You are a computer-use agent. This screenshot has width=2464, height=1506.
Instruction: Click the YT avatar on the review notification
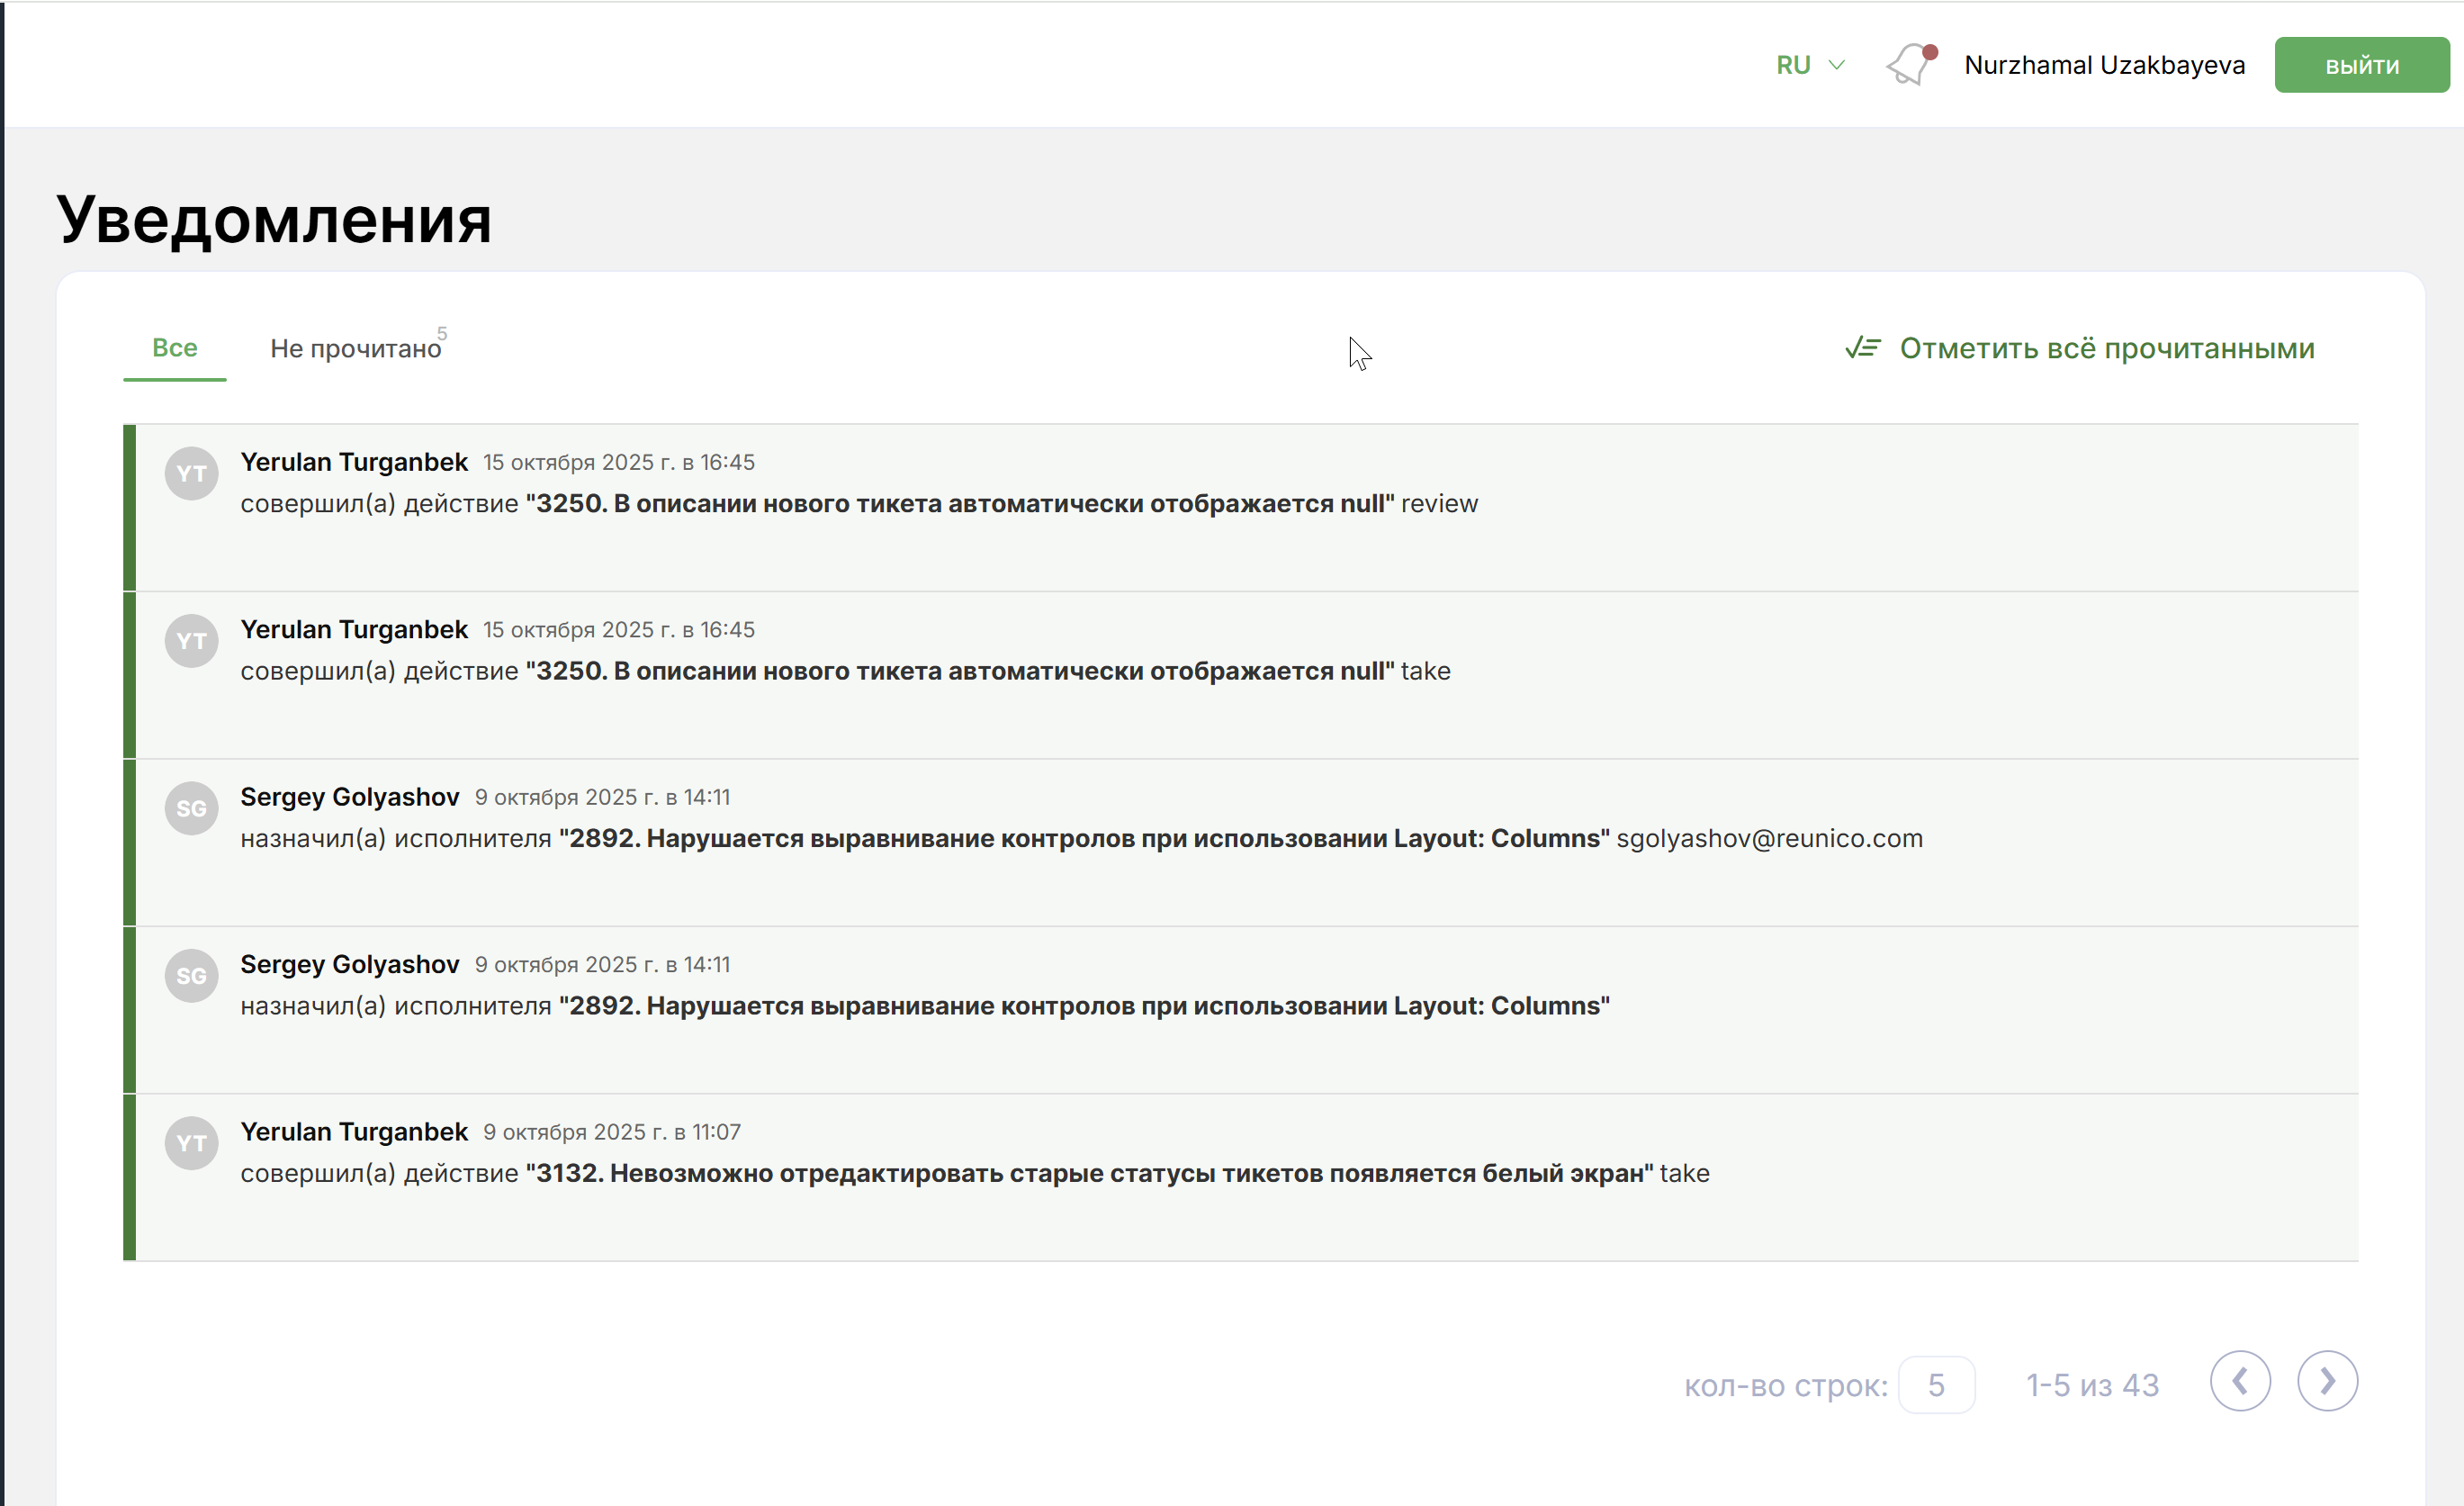[x=191, y=473]
